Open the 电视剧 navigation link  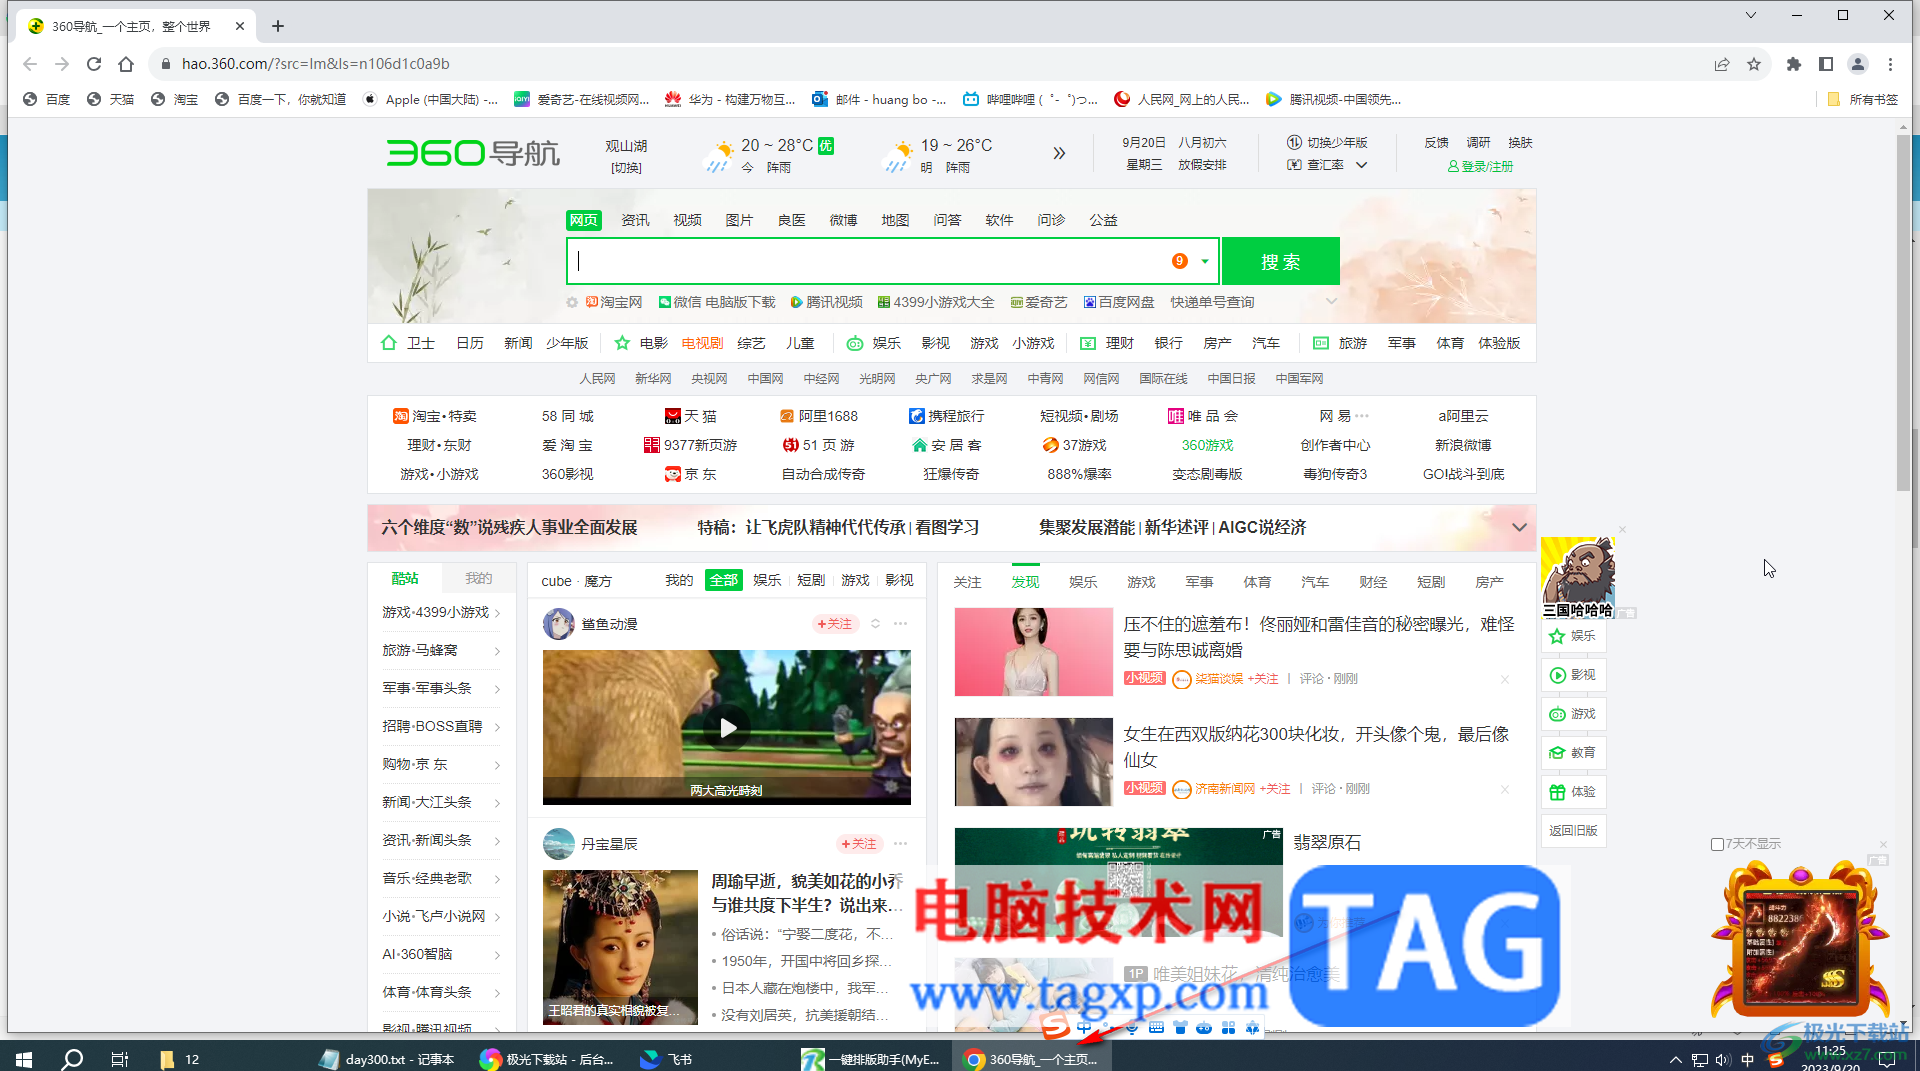[702, 343]
